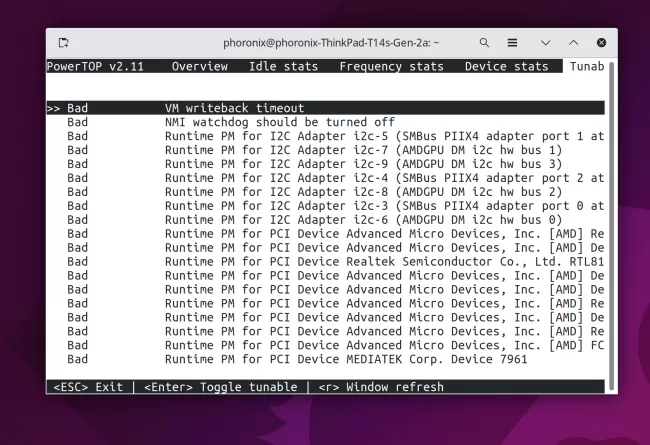Click the terminal vertical scrollbar
Viewport: 650px width, 445px height.
click(611, 226)
